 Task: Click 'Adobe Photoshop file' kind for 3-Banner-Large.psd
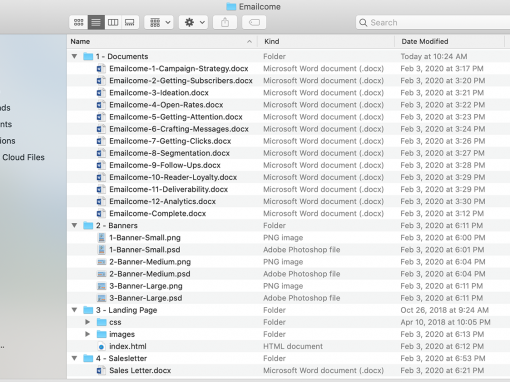point(302,298)
